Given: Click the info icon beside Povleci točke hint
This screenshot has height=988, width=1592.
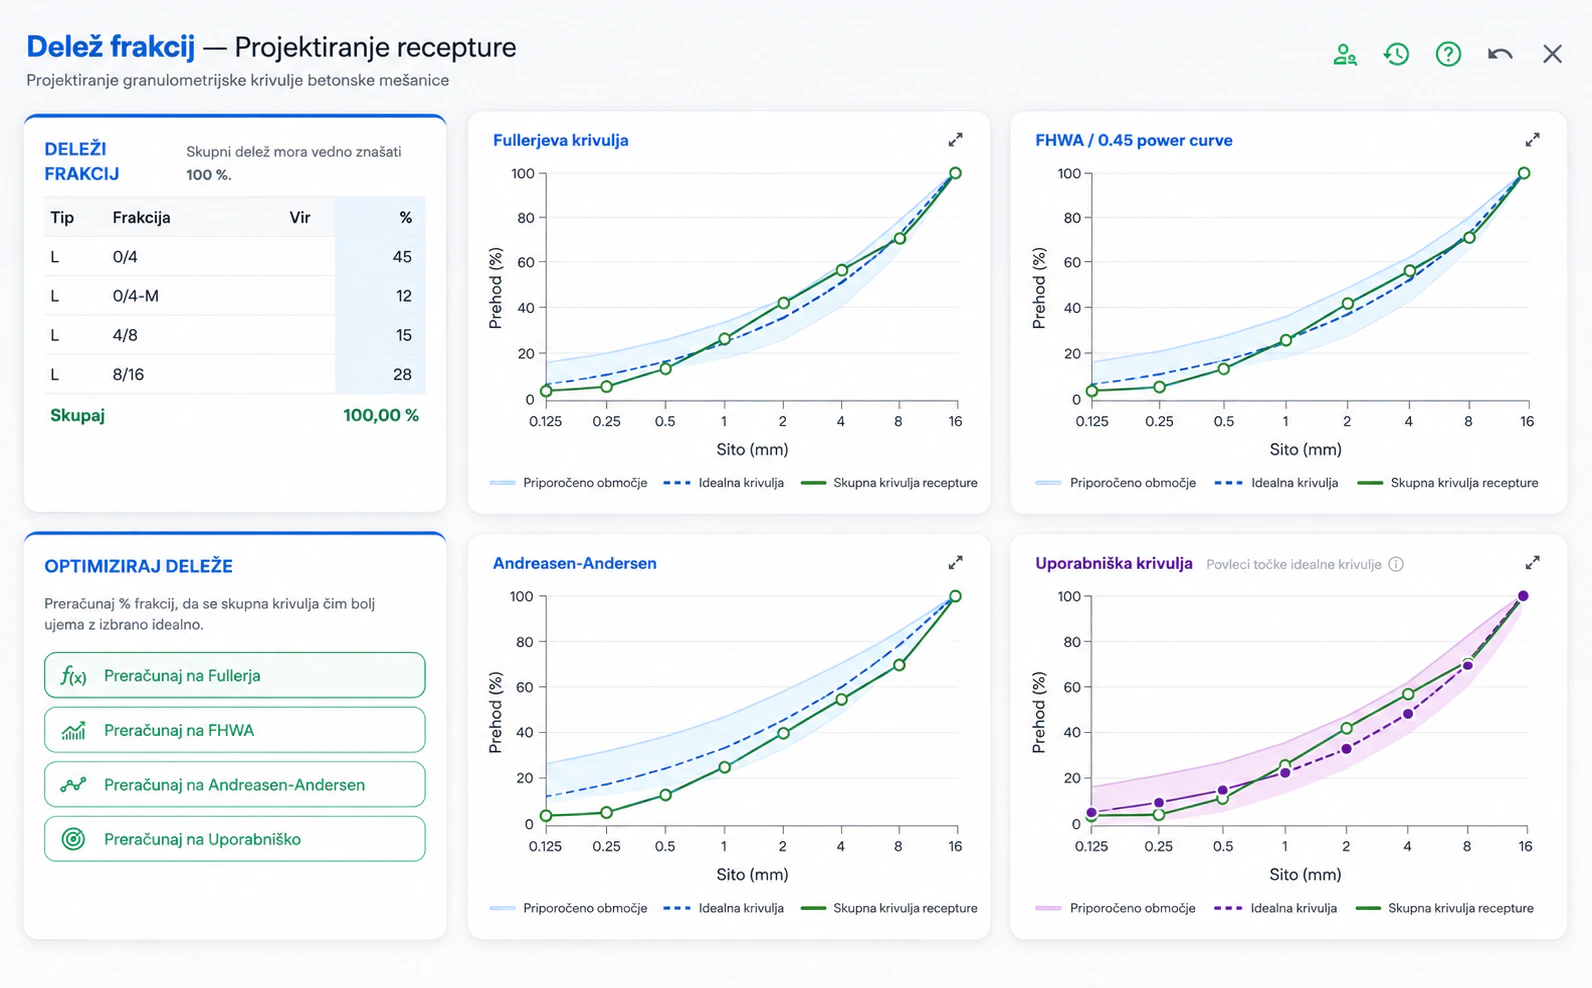Looking at the screenshot, I should (1397, 564).
